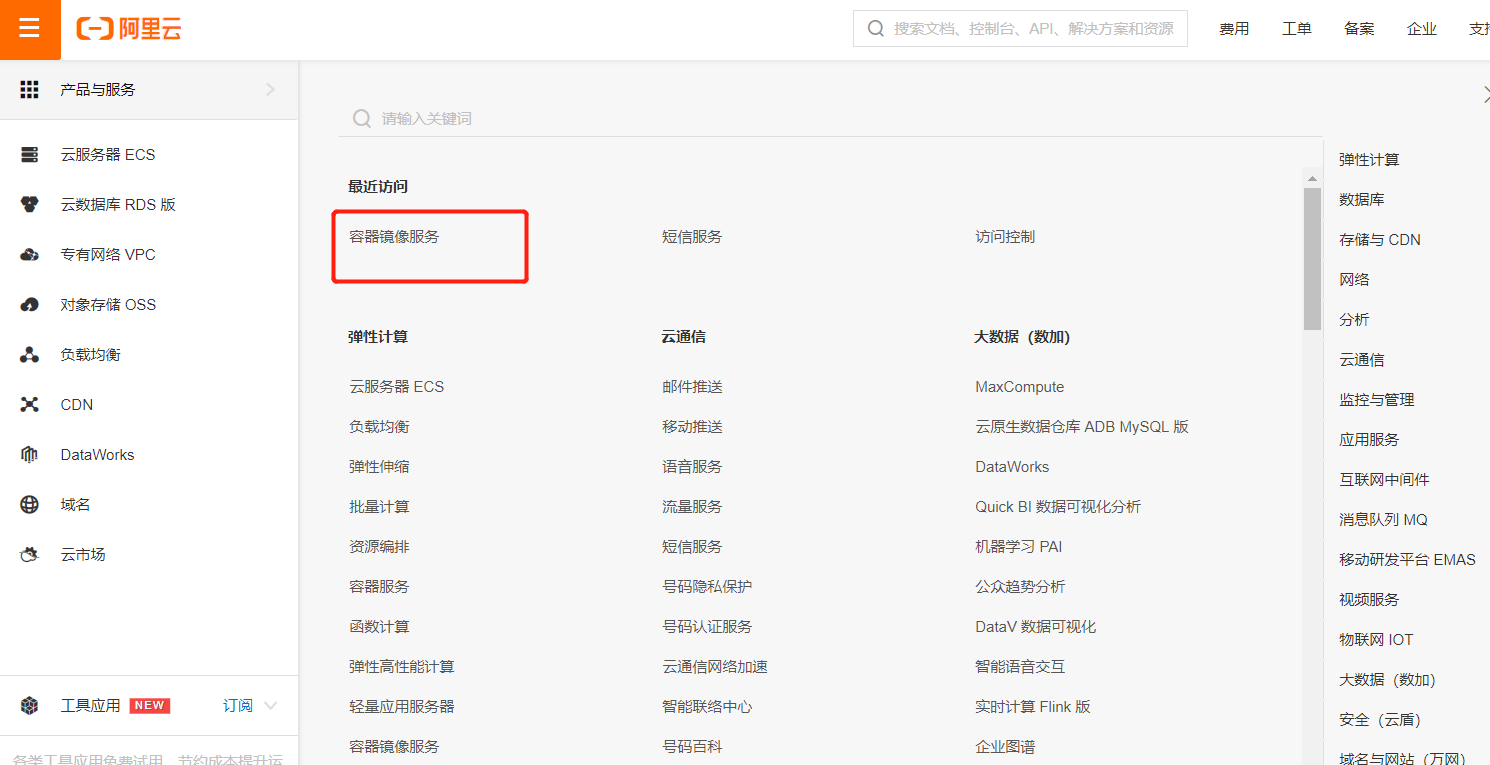This screenshot has height=765, width=1490.
Task: Click the load balancer icon in sidebar
Action: pos(30,354)
